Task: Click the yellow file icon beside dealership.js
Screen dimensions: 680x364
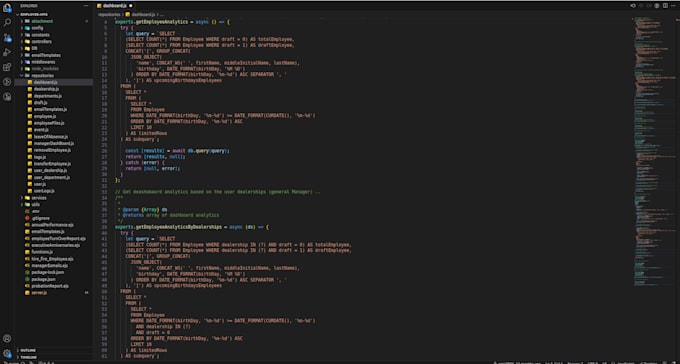Action: click(x=29, y=89)
